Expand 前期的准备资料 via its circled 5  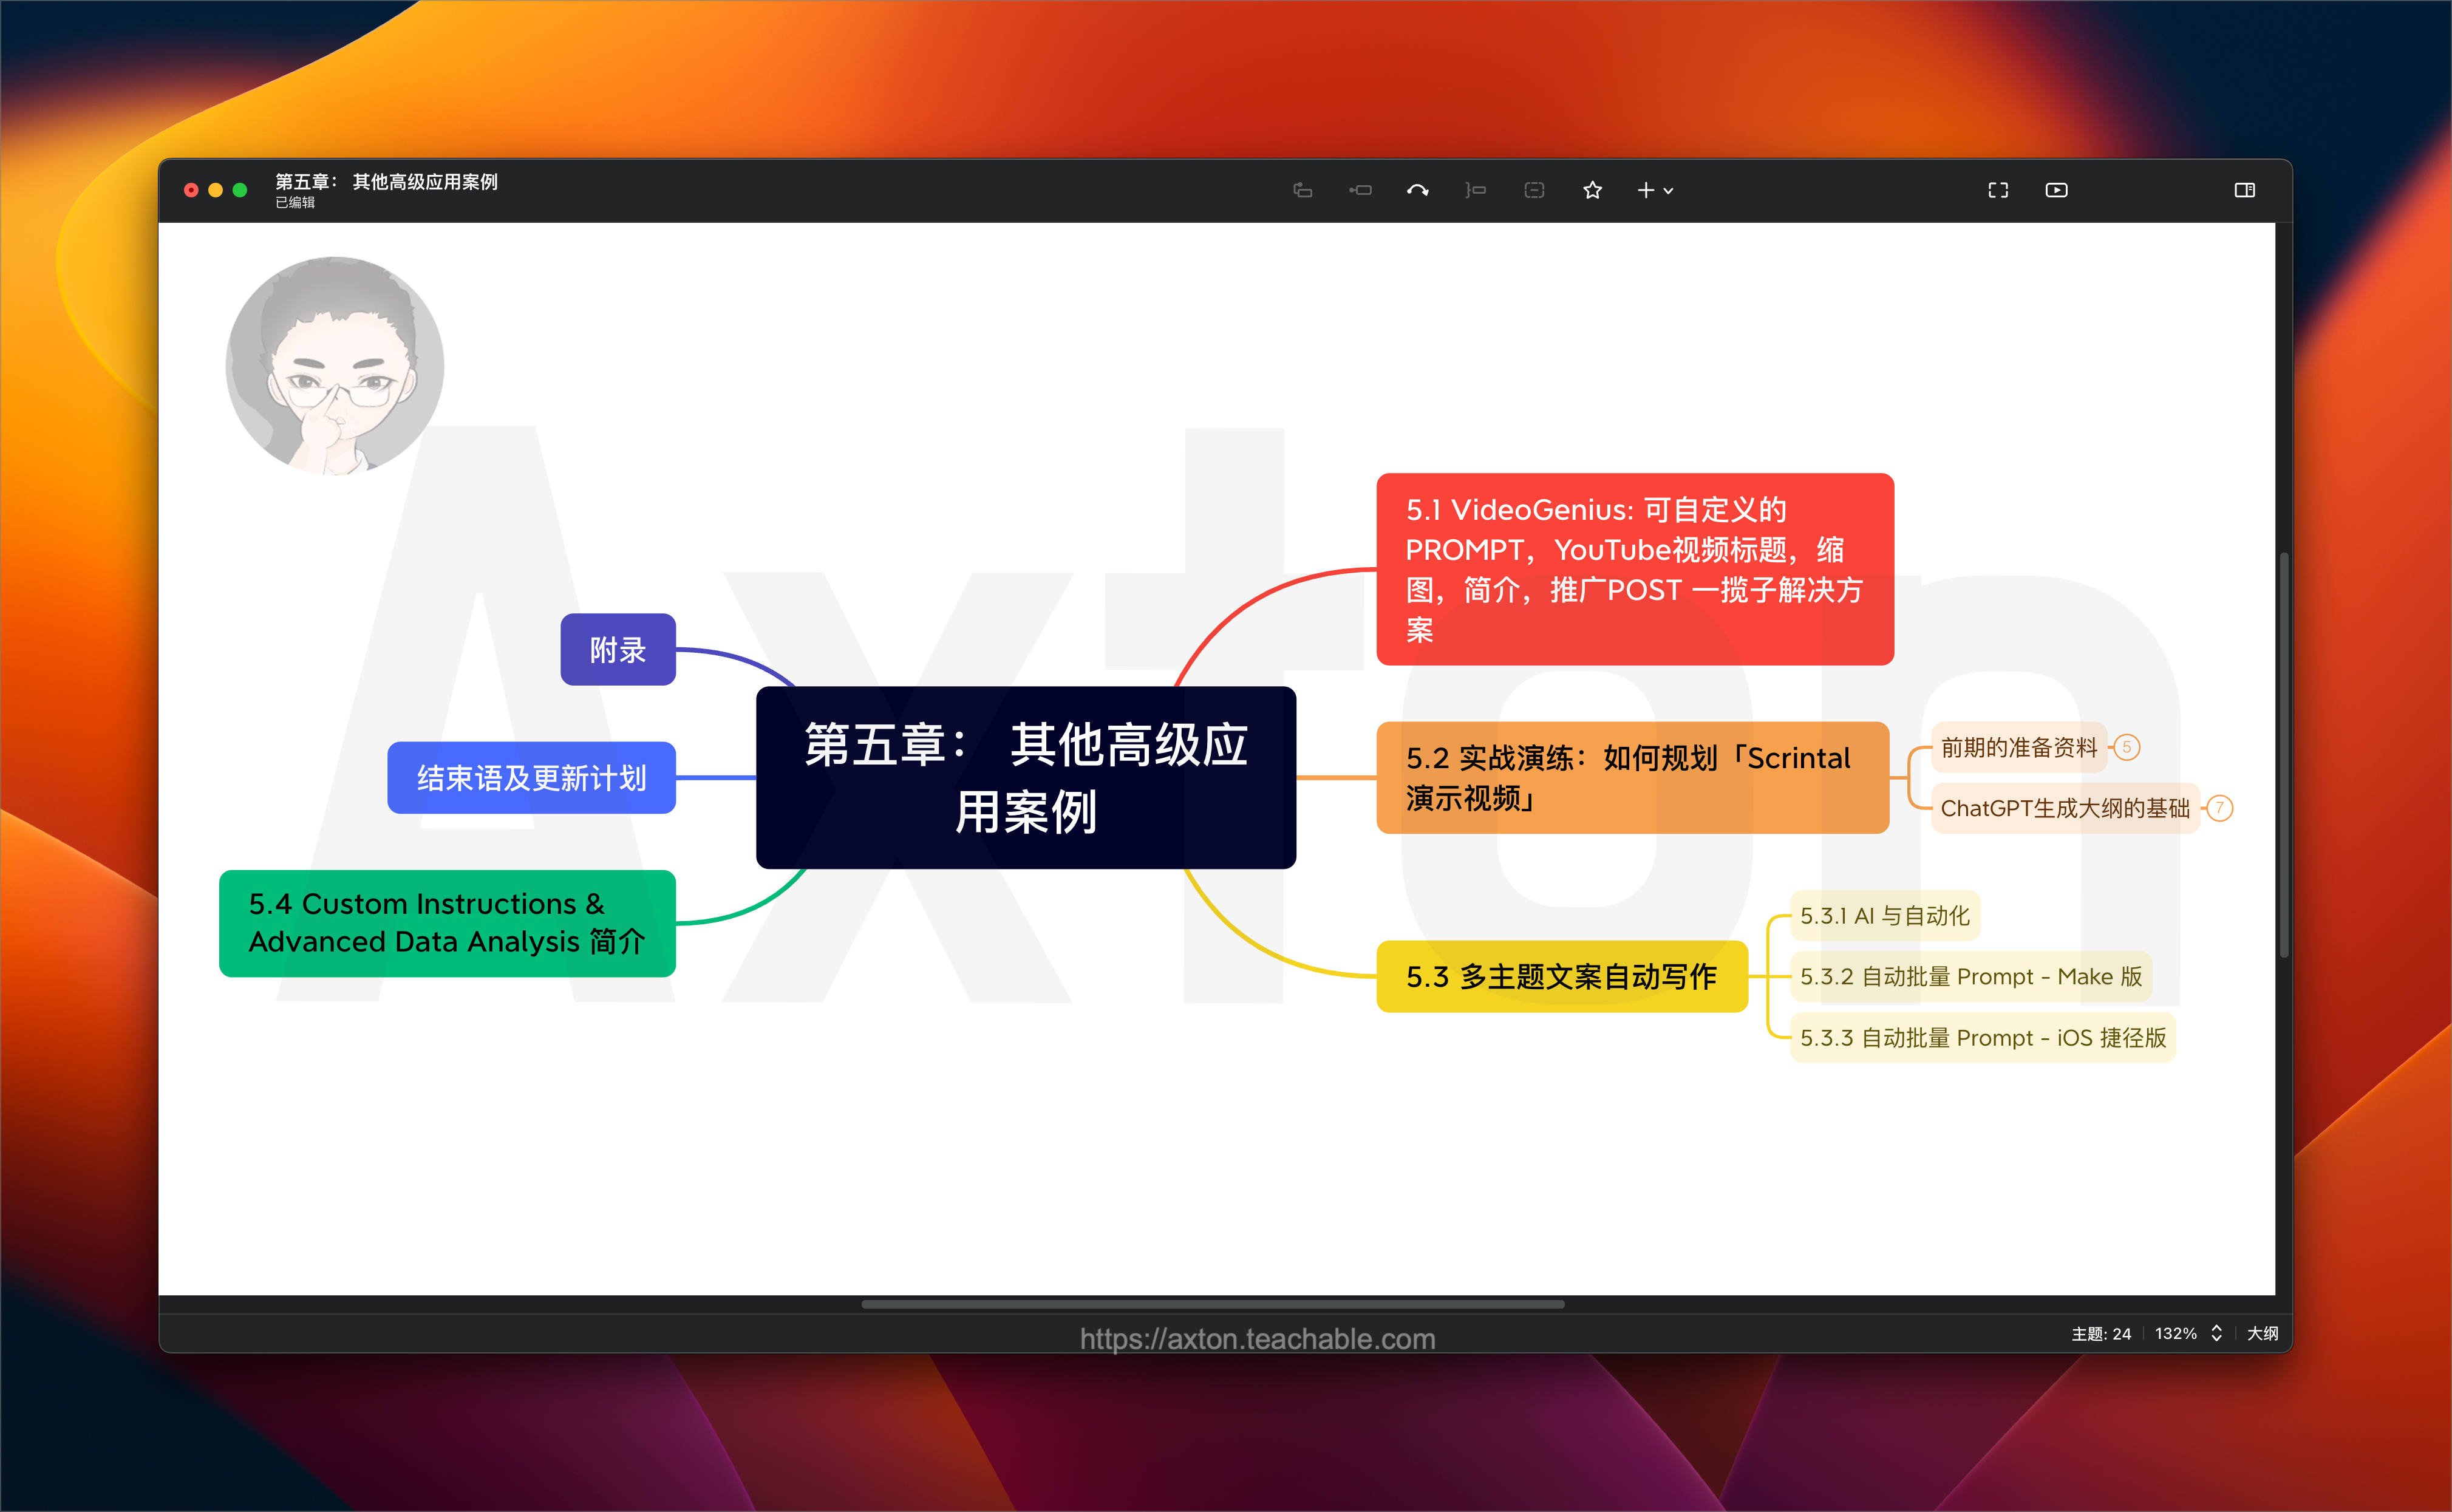[x=2127, y=747]
